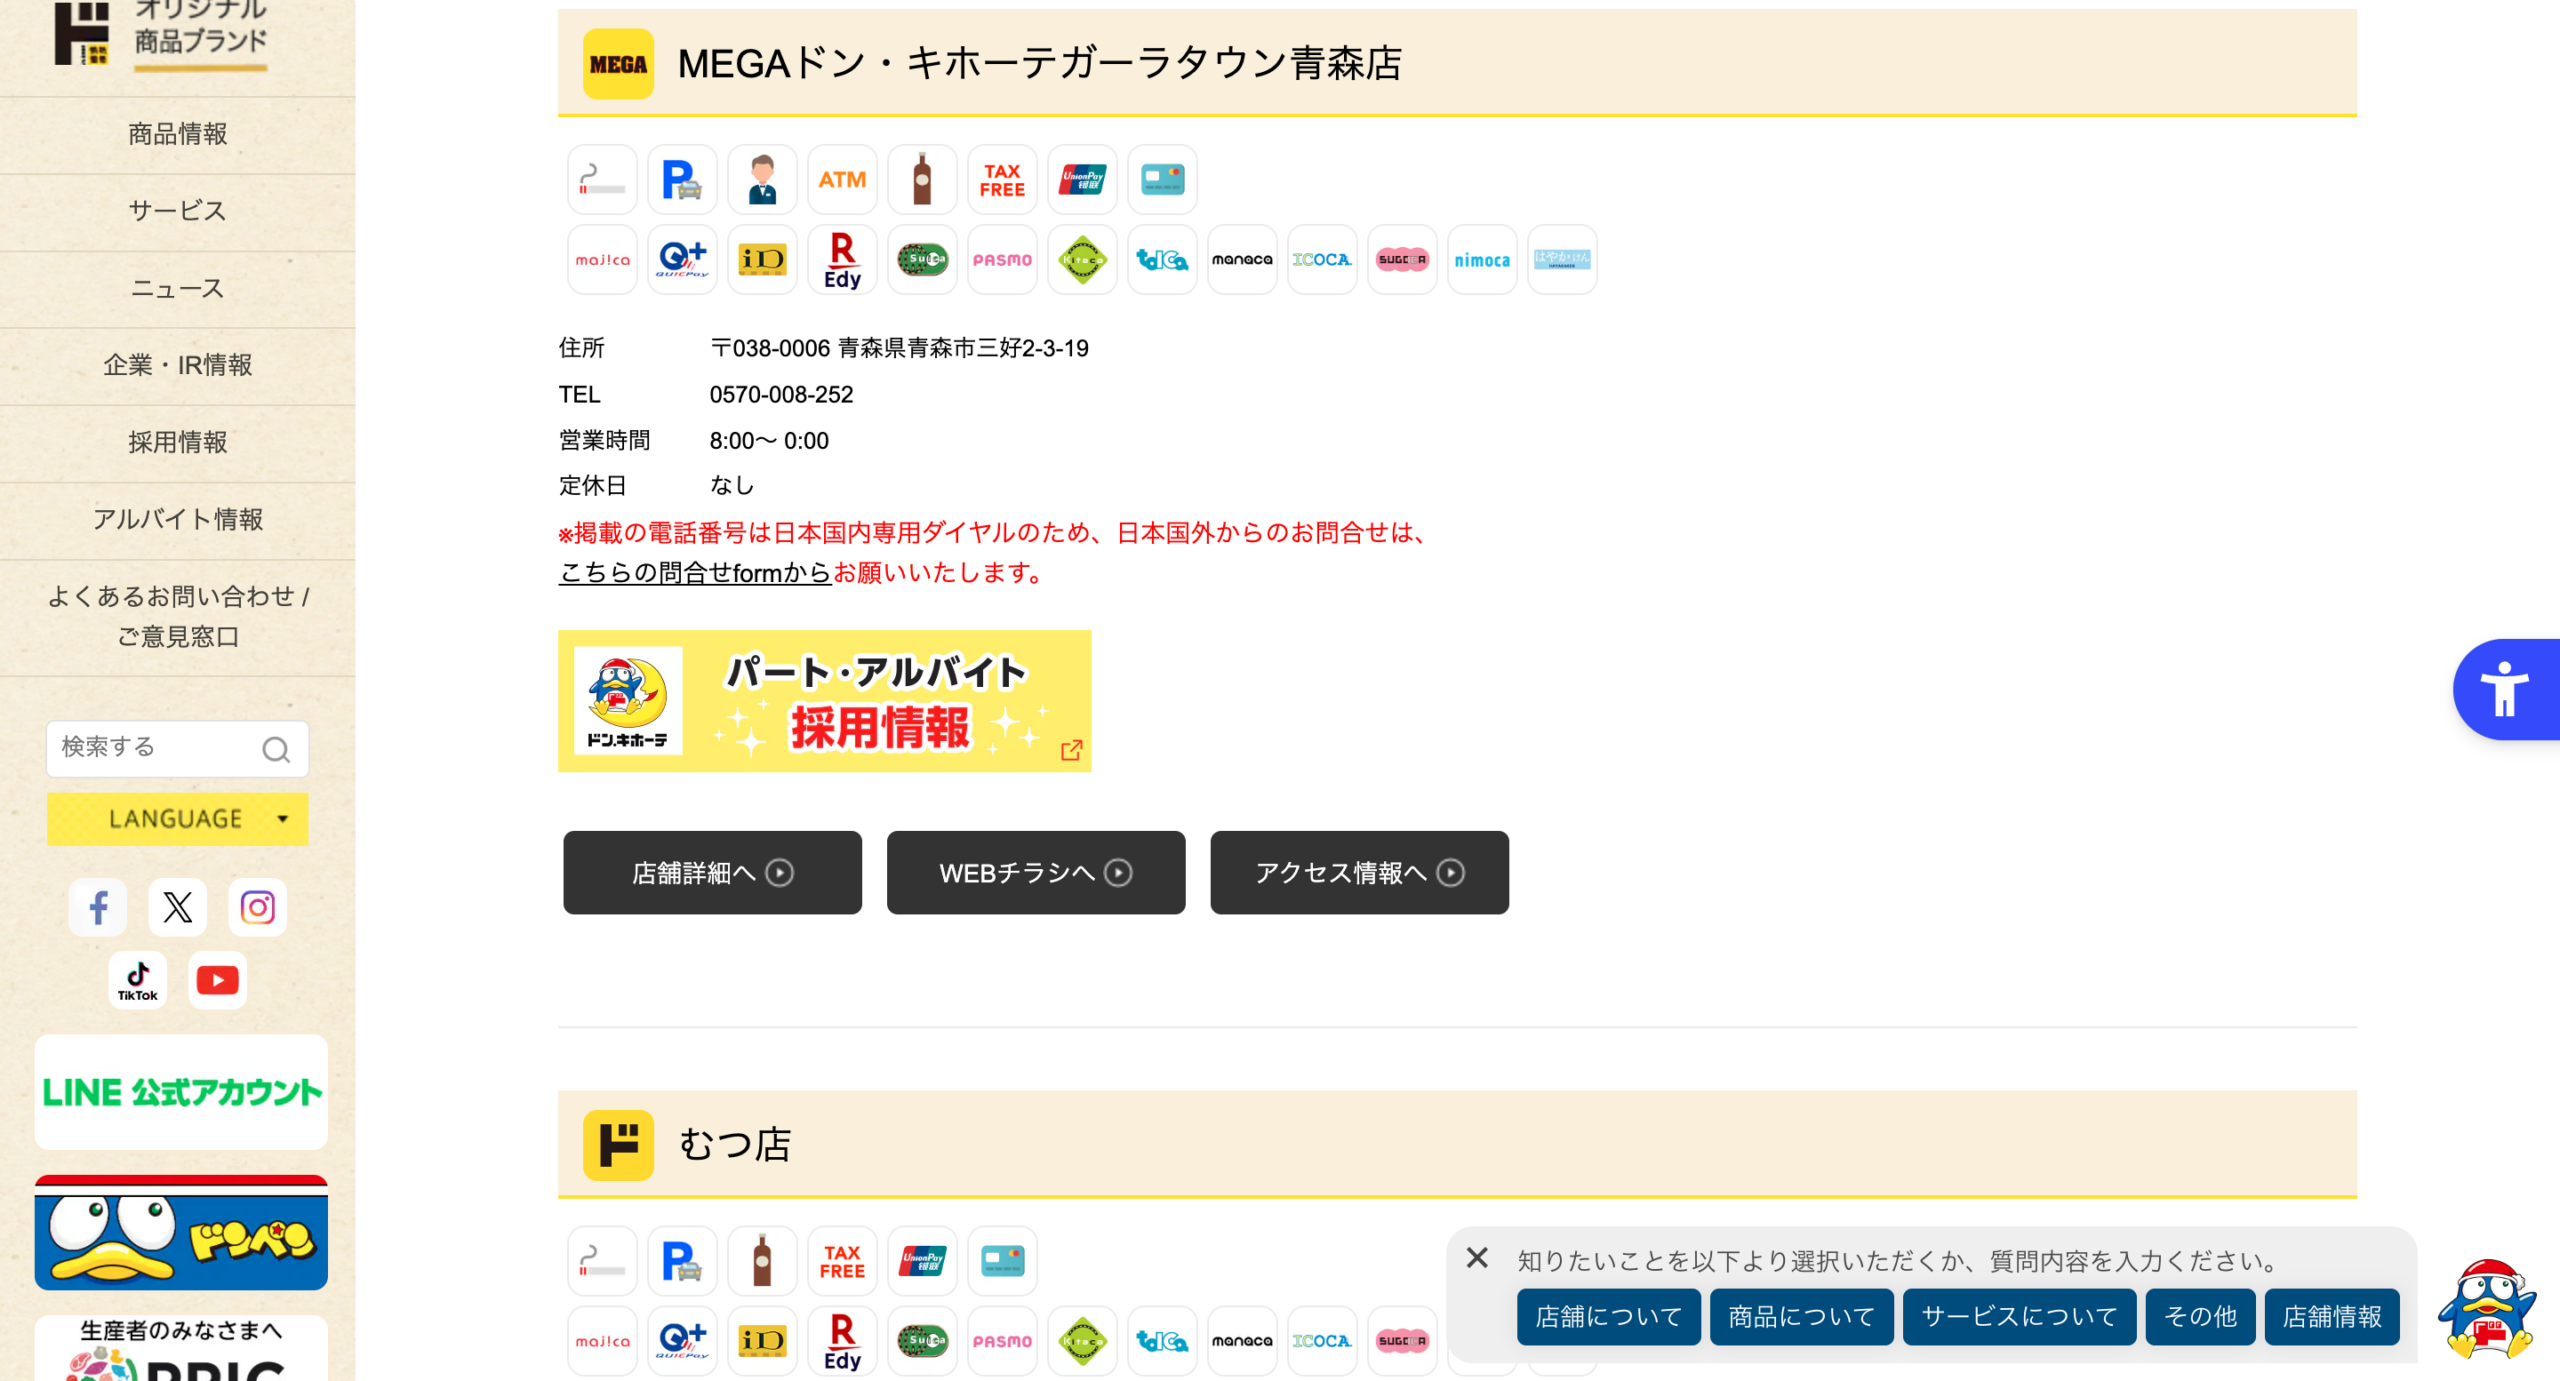Open the Facebook social icon
Image resolution: width=2560 pixels, height=1381 pixels.
(98, 907)
